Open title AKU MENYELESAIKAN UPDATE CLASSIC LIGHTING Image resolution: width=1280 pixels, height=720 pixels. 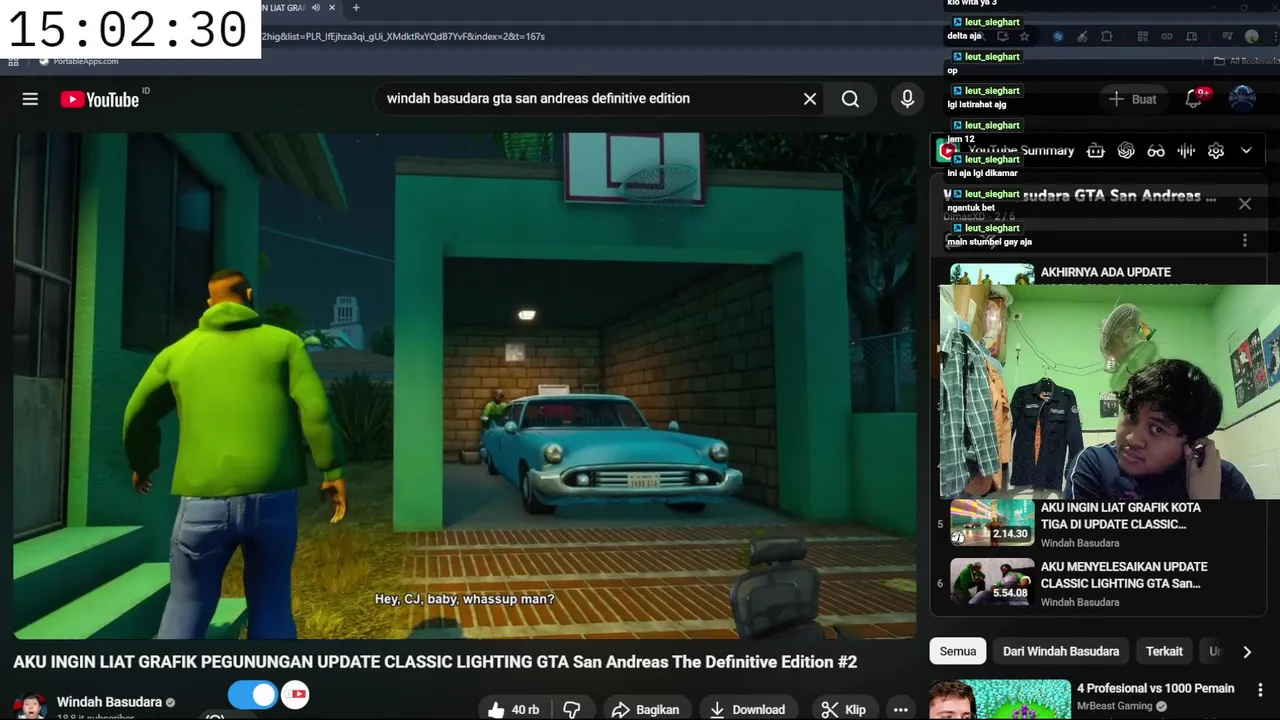click(x=1124, y=575)
